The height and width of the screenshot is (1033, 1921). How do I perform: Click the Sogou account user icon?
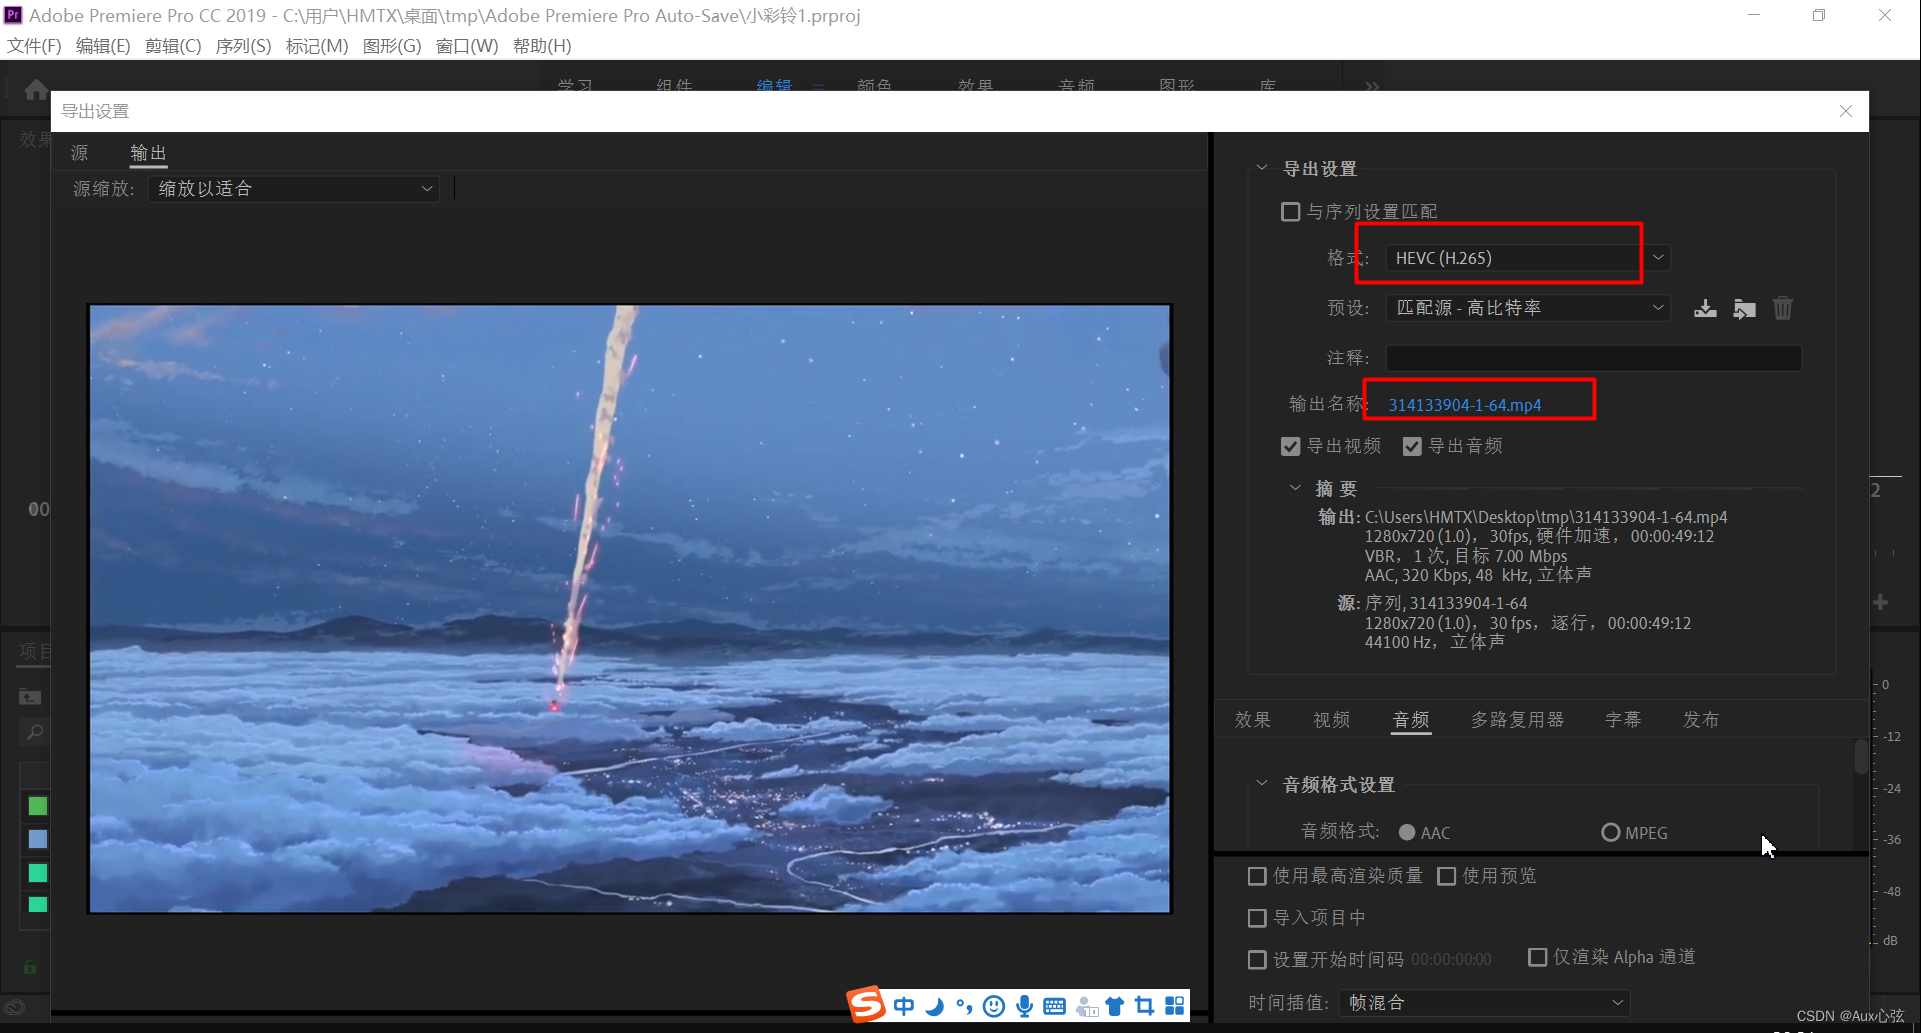pyautogui.click(x=1086, y=1006)
